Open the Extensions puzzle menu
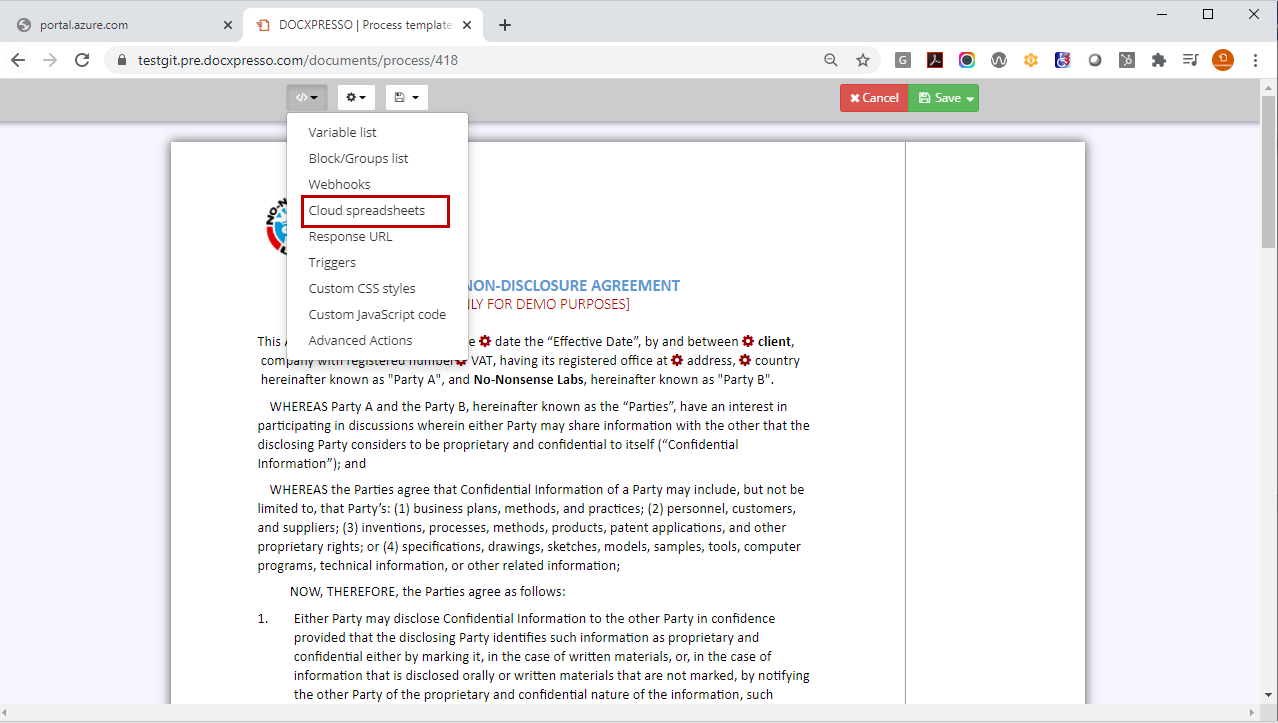Image resolution: width=1278 pixels, height=723 pixels. click(1159, 60)
